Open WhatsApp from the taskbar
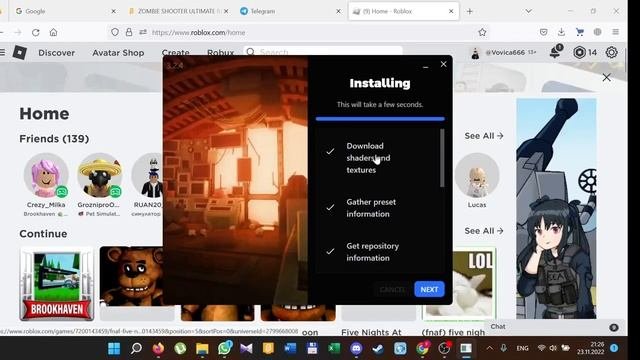This screenshot has height=360, width=640. click(x=224, y=348)
